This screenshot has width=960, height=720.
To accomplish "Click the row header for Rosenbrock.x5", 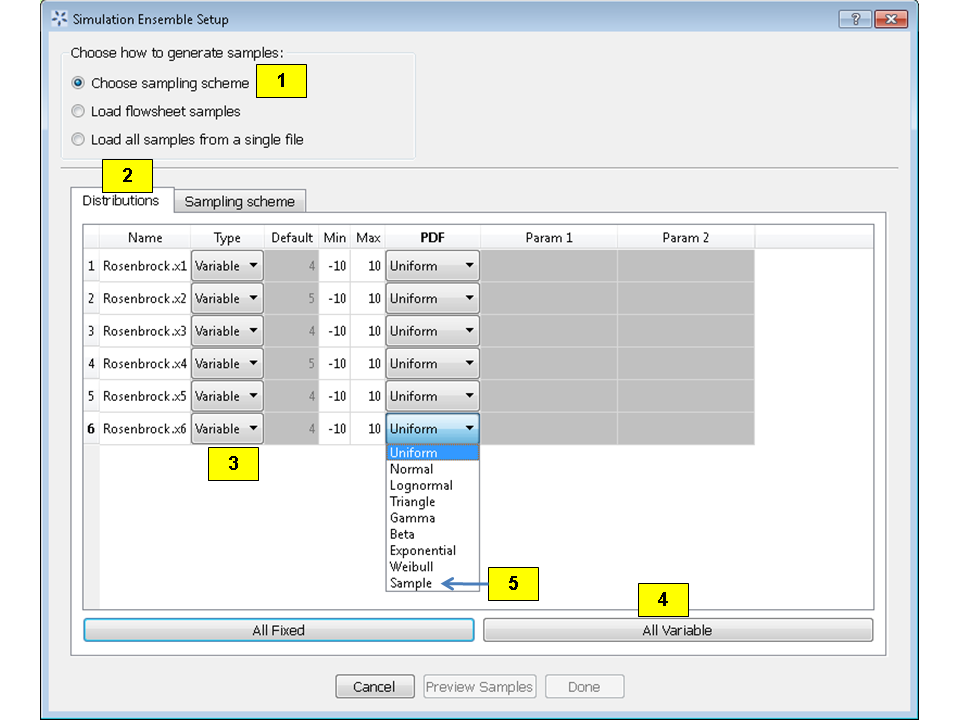I will point(90,395).
